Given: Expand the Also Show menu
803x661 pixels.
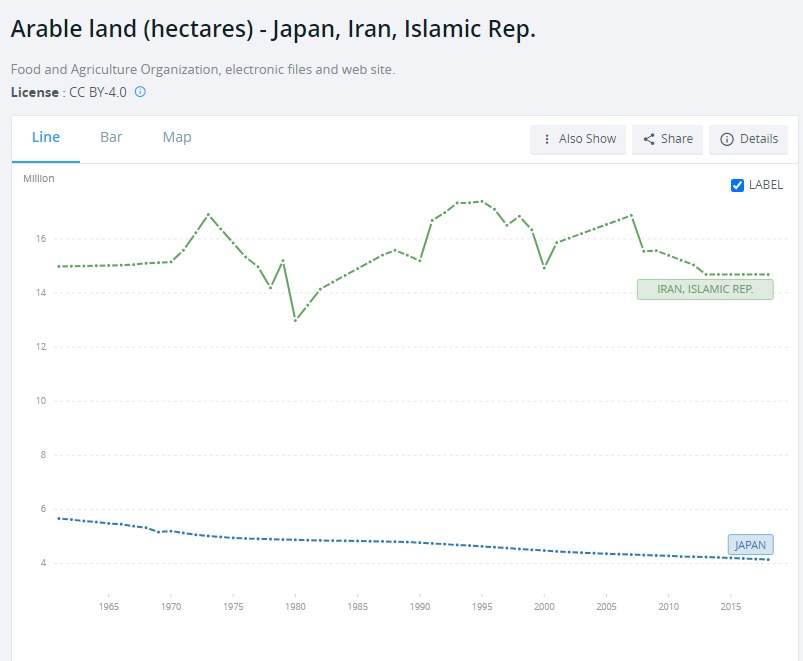Looking at the screenshot, I should click(x=578, y=139).
